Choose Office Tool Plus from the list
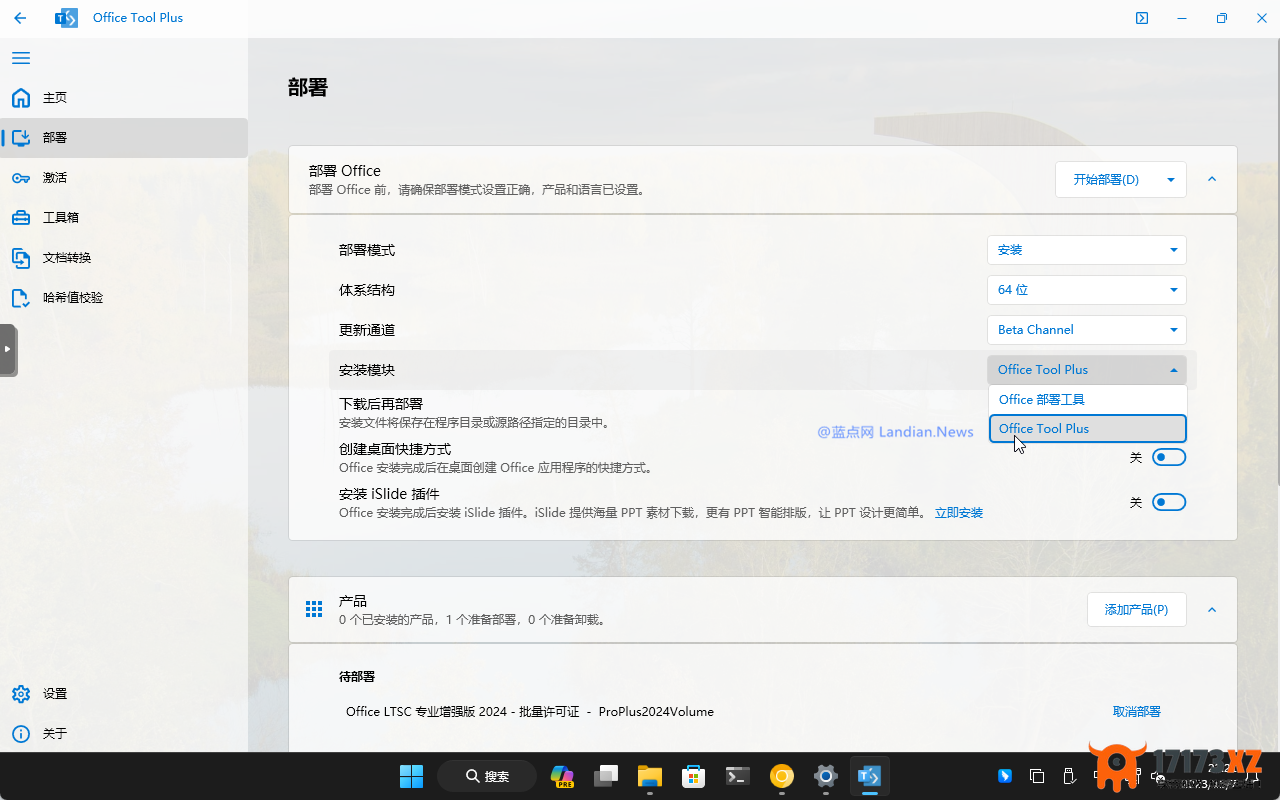The image size is (1280, 800). tap(1088, 429)
